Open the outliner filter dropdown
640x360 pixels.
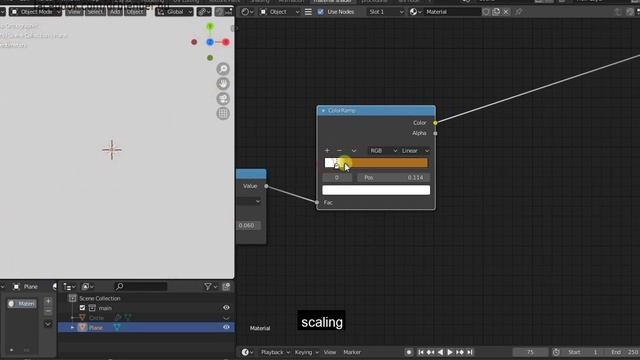210,287
